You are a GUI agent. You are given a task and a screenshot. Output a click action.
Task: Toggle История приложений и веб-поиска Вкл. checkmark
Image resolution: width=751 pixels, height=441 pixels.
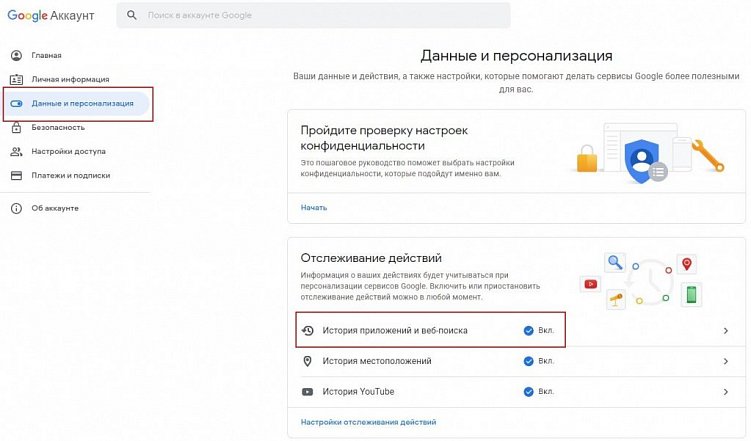point(529,330)
